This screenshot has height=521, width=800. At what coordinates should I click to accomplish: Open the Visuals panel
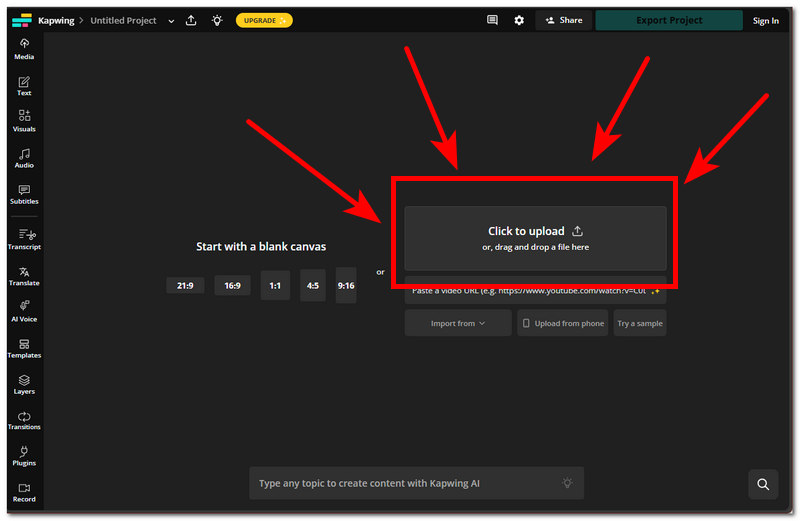click(x=24, y=121)
